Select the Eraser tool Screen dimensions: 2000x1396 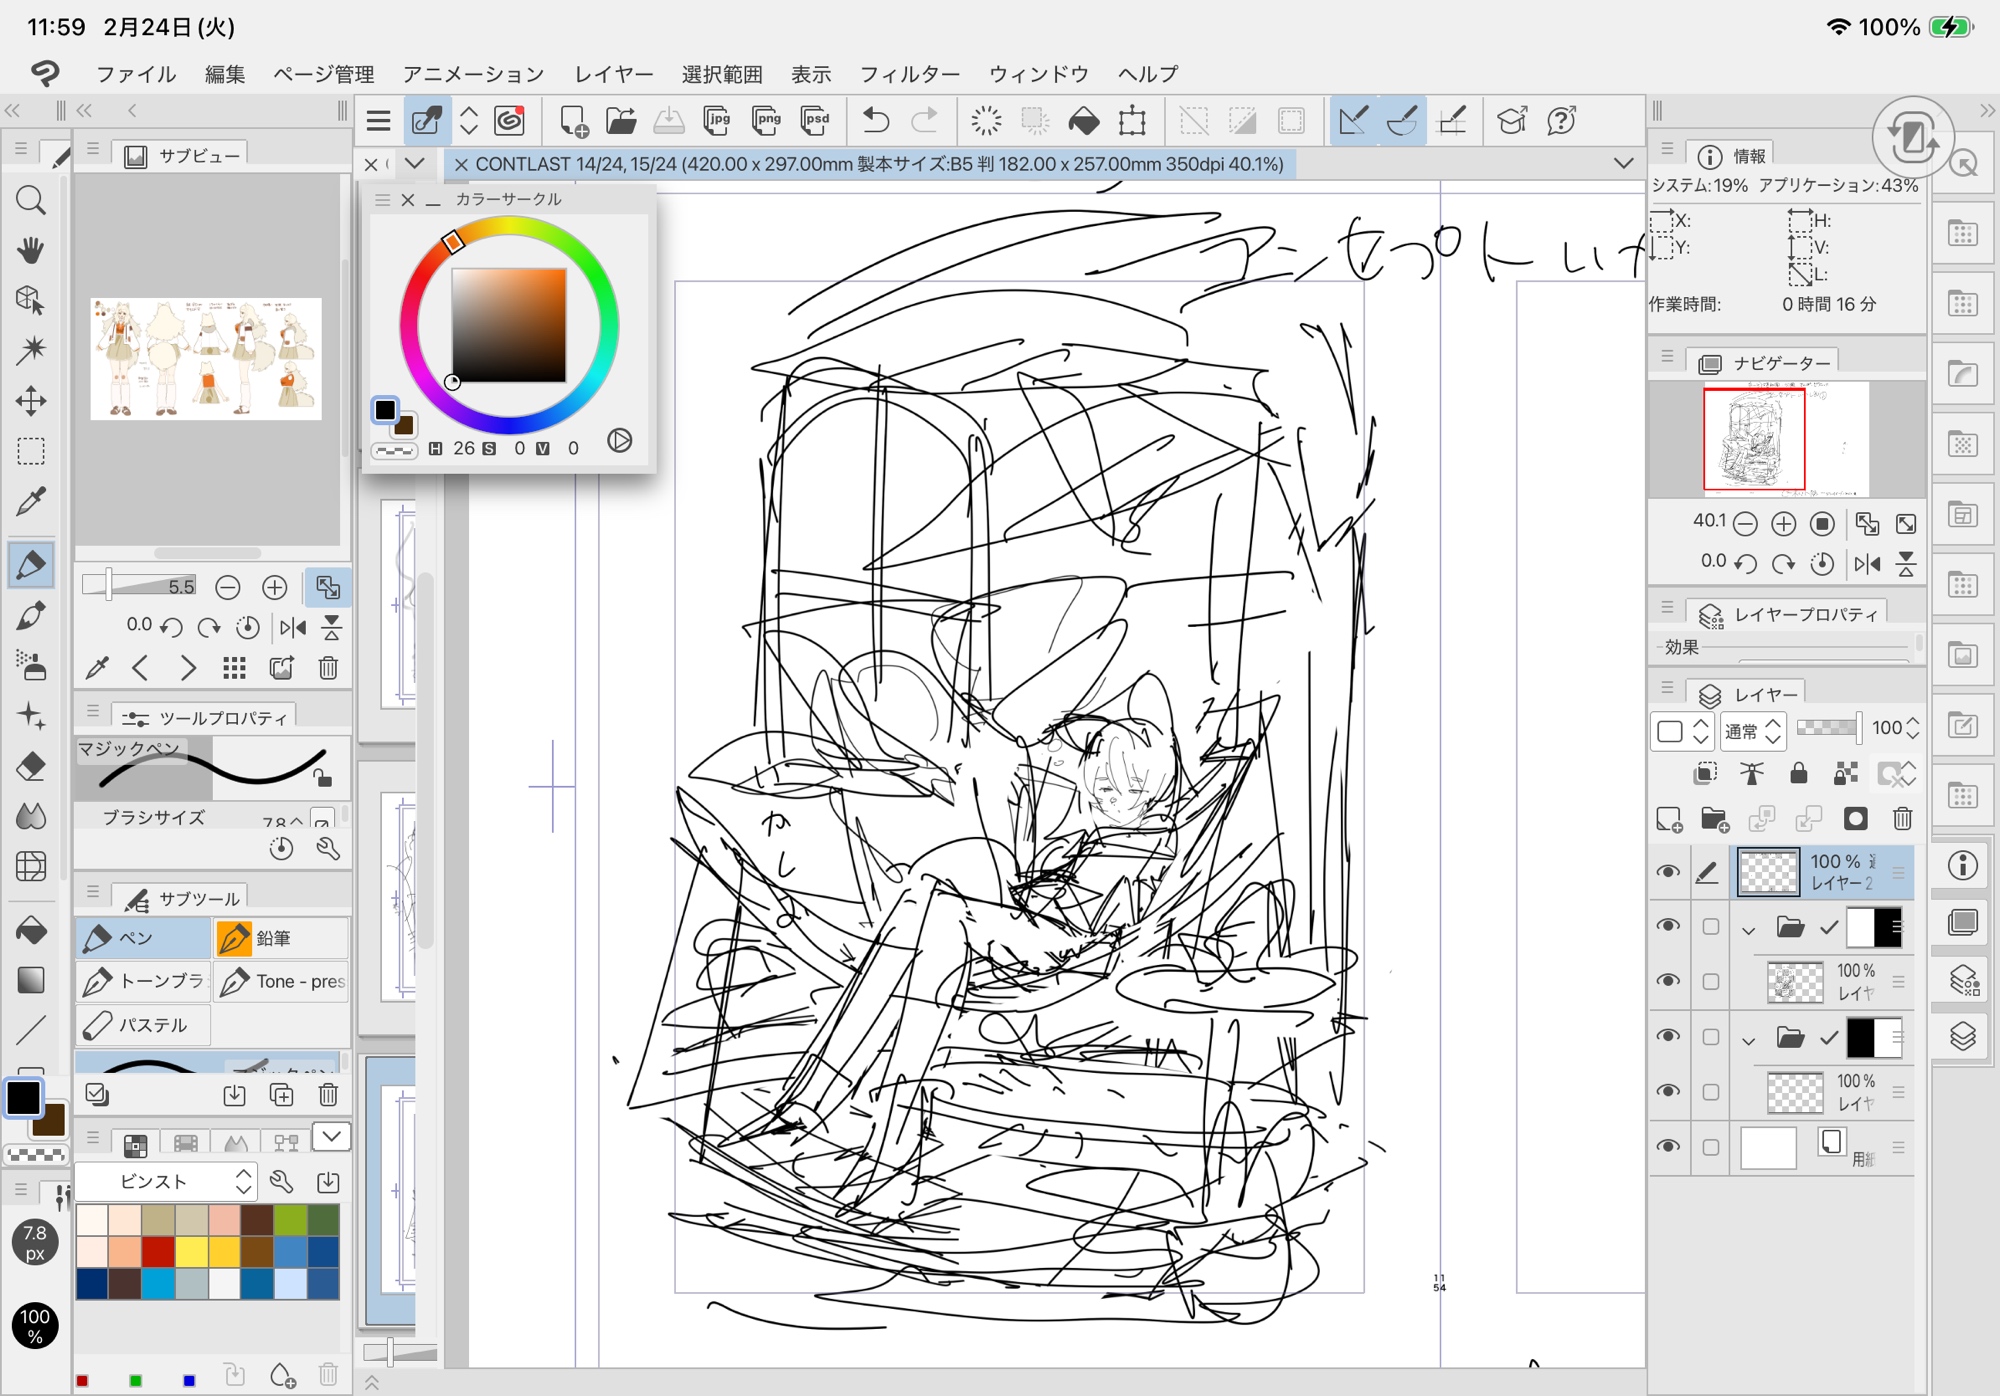[x=31, y=767]
